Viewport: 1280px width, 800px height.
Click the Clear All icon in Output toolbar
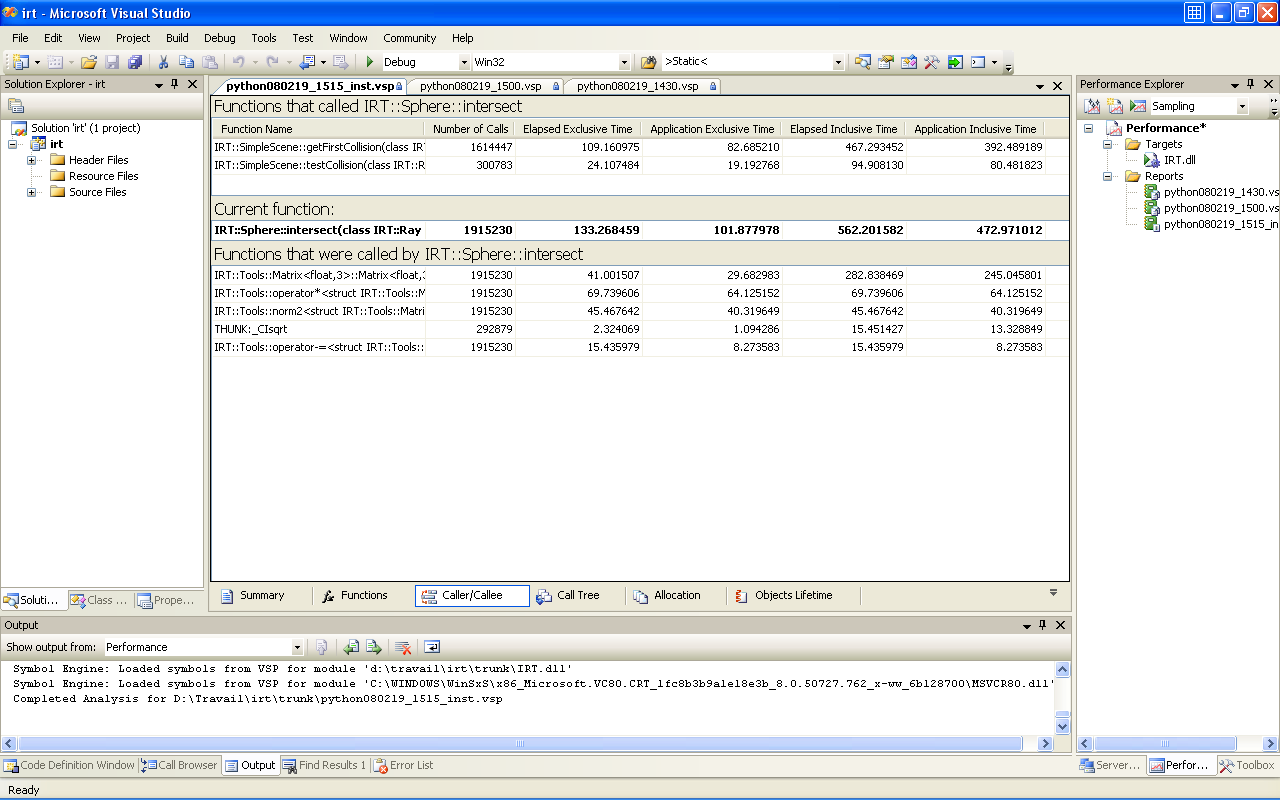point(403,647)
